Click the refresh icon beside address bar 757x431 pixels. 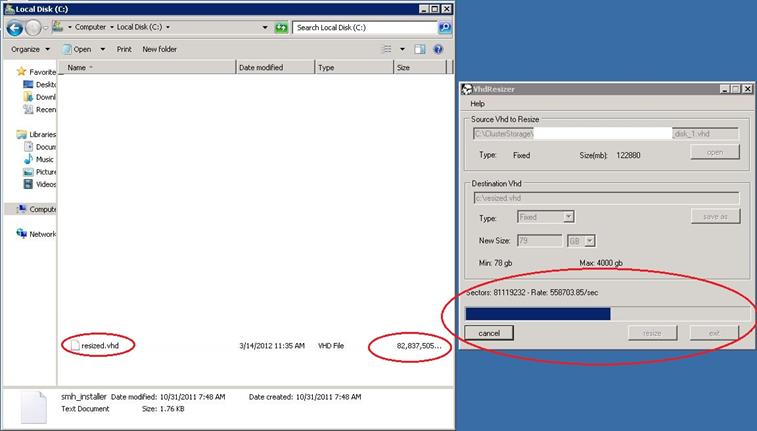click(279, 27)
